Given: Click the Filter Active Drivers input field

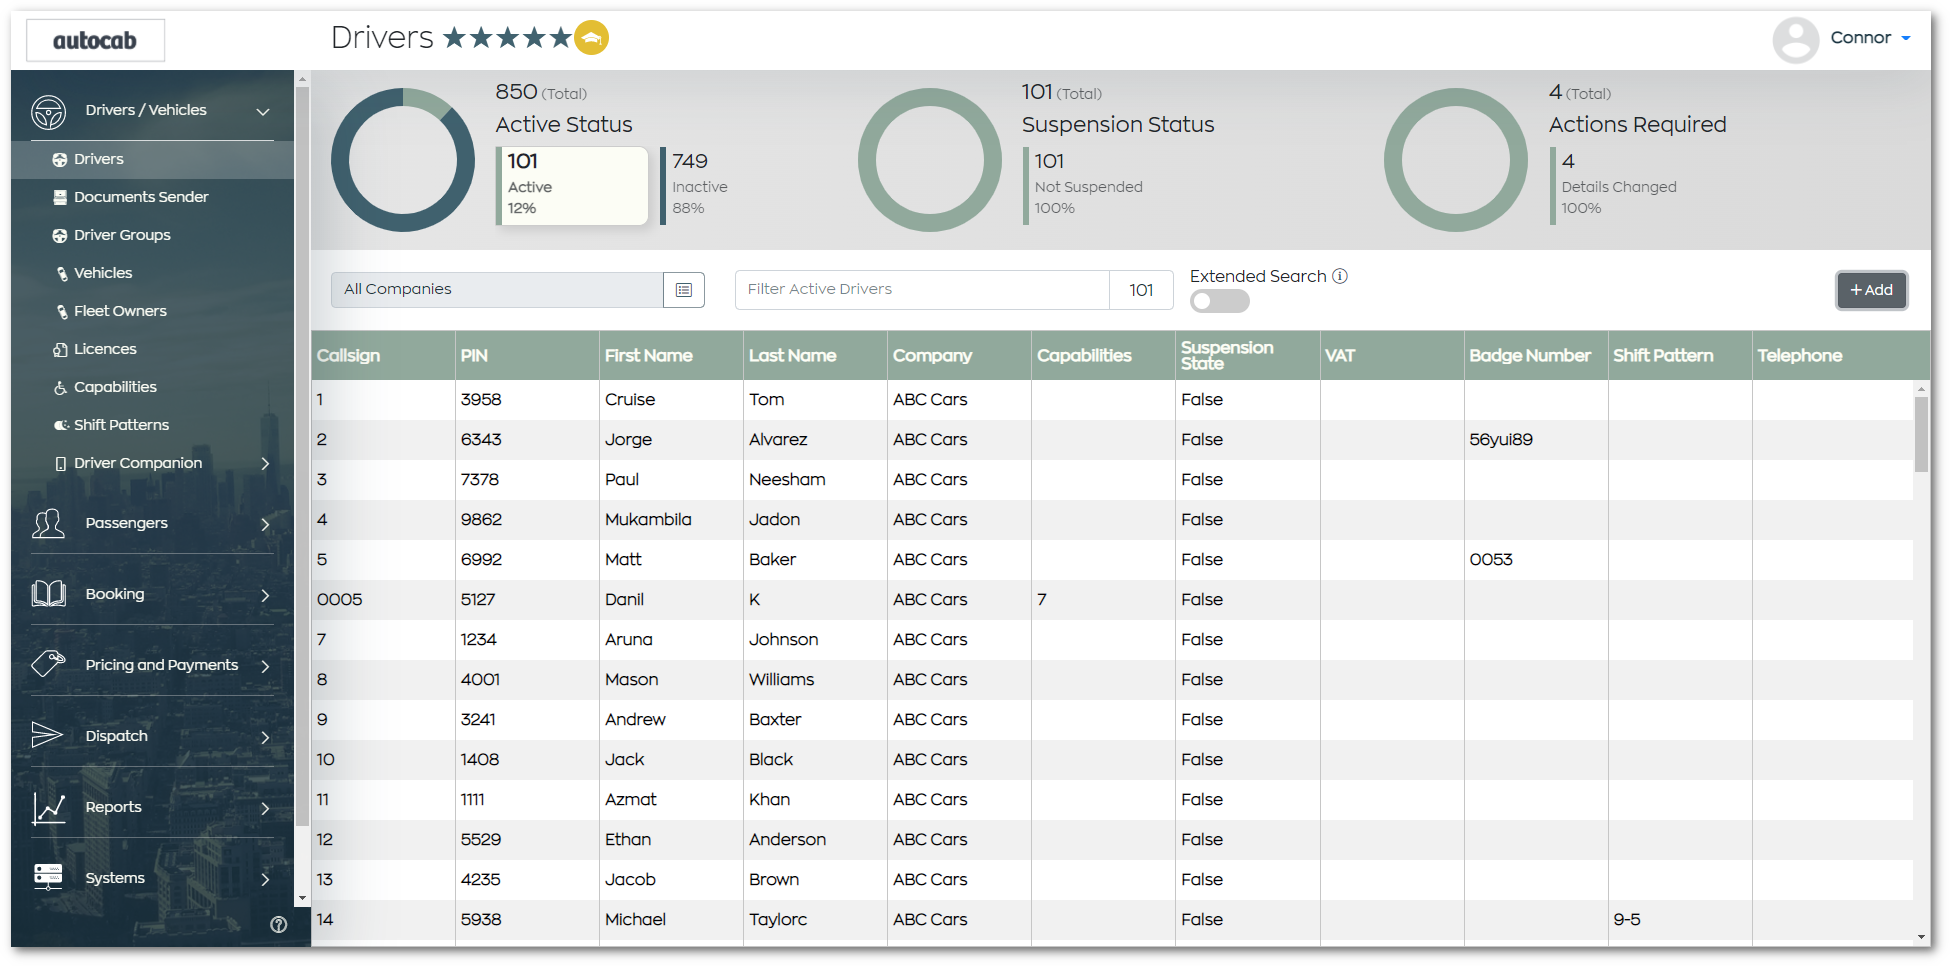Looking at the screenshot, I should point(920,289).
